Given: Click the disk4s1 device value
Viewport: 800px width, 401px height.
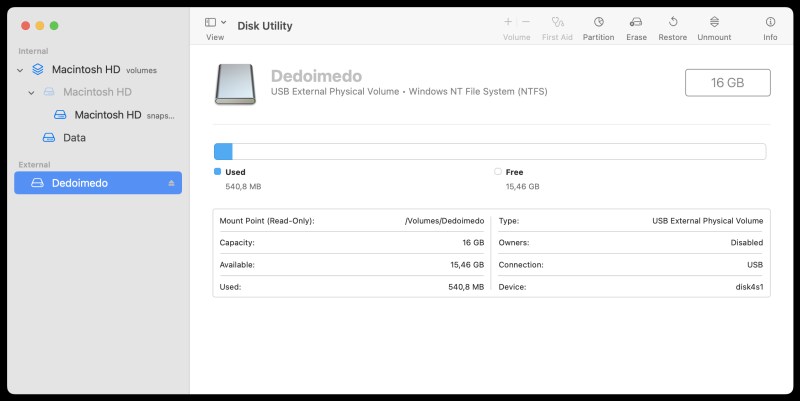Looking at the screenshot, I should click(x=749, y=287).
